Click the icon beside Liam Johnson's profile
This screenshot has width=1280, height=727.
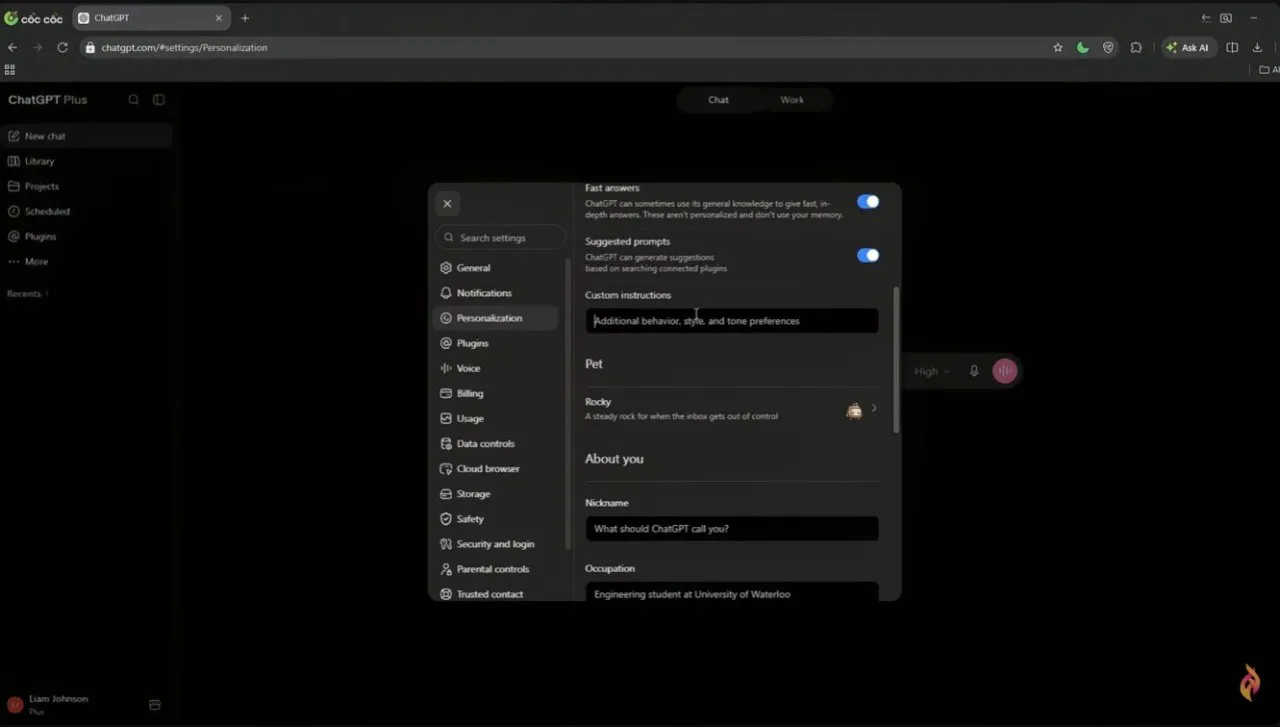155,705
